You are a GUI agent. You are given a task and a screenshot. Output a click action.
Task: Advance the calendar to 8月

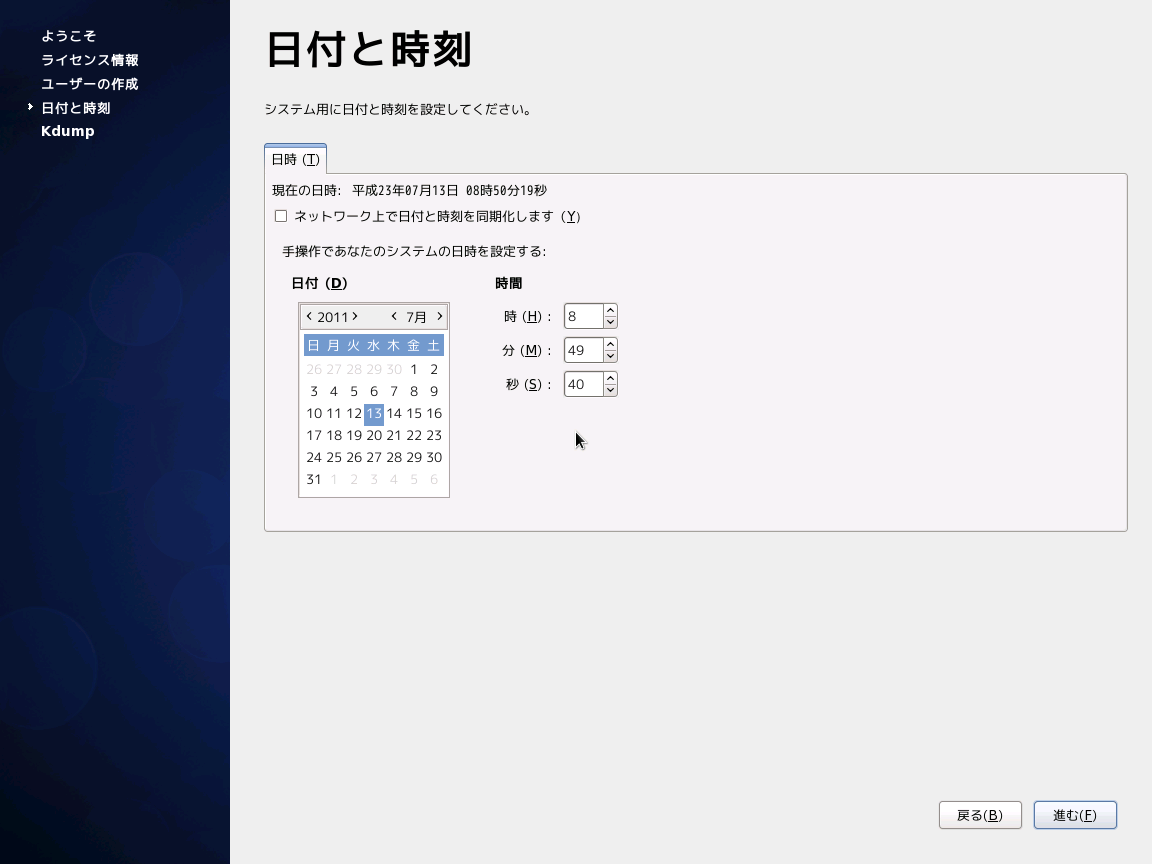(x=438, y=316)
